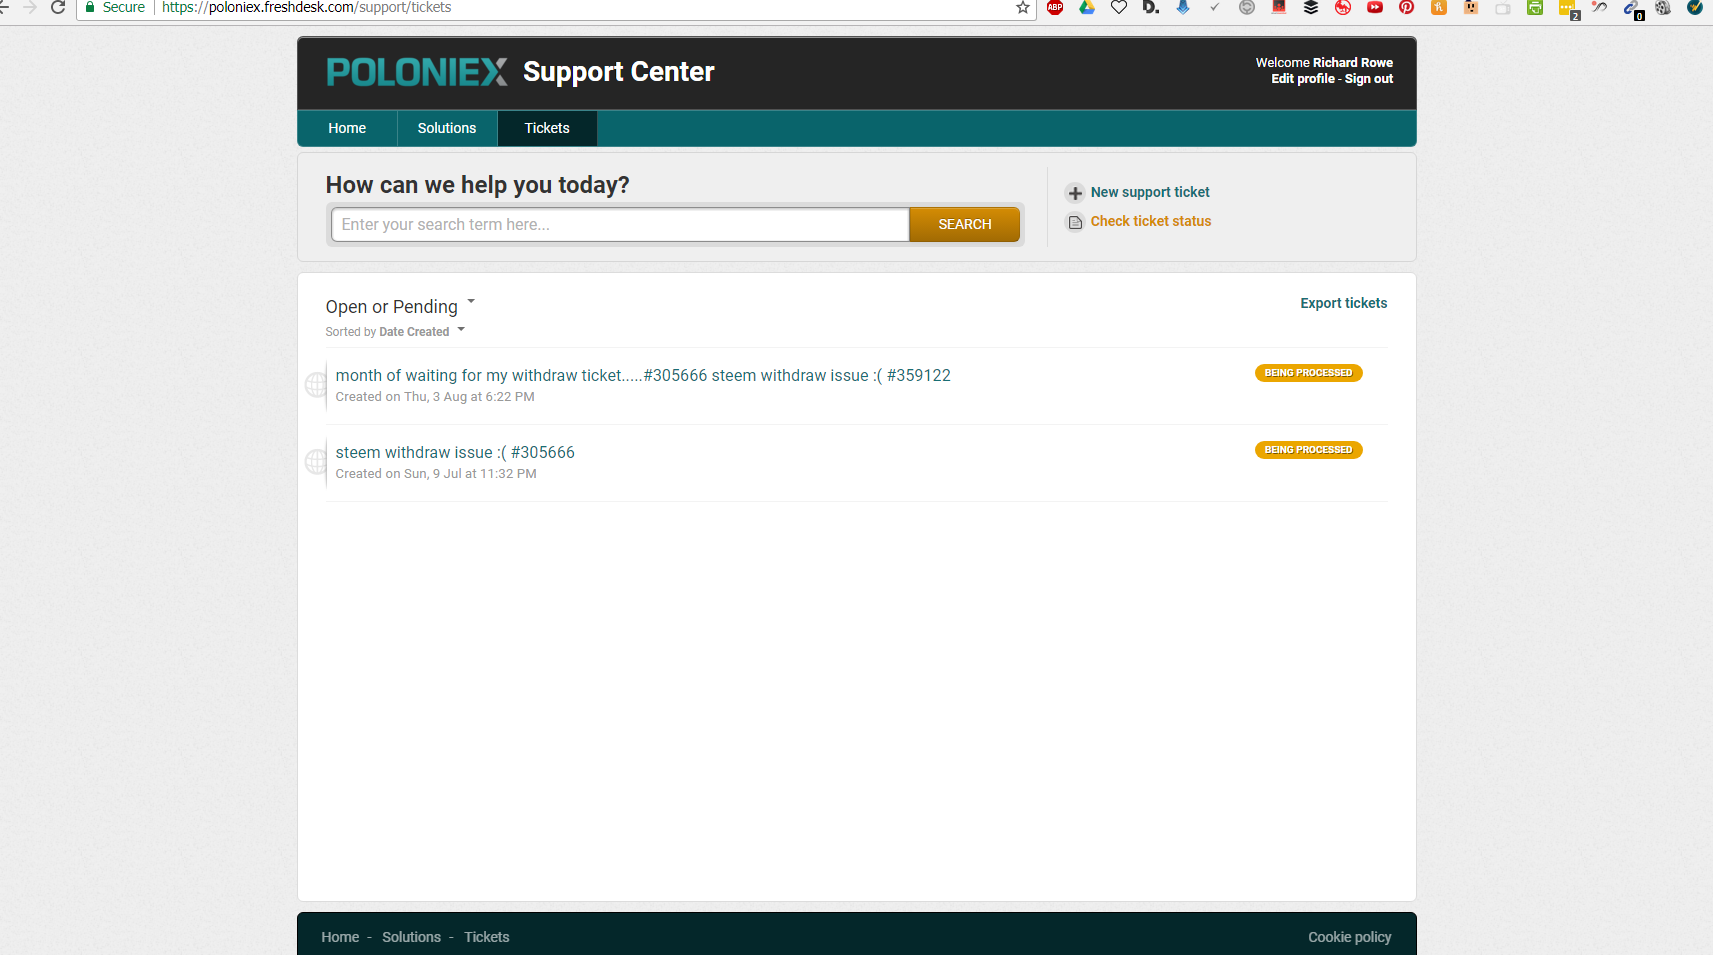Click the orange face extension icon
Image resolution: width=1713 pixels, height=955 pixels.
click(x=1471, y=7)
